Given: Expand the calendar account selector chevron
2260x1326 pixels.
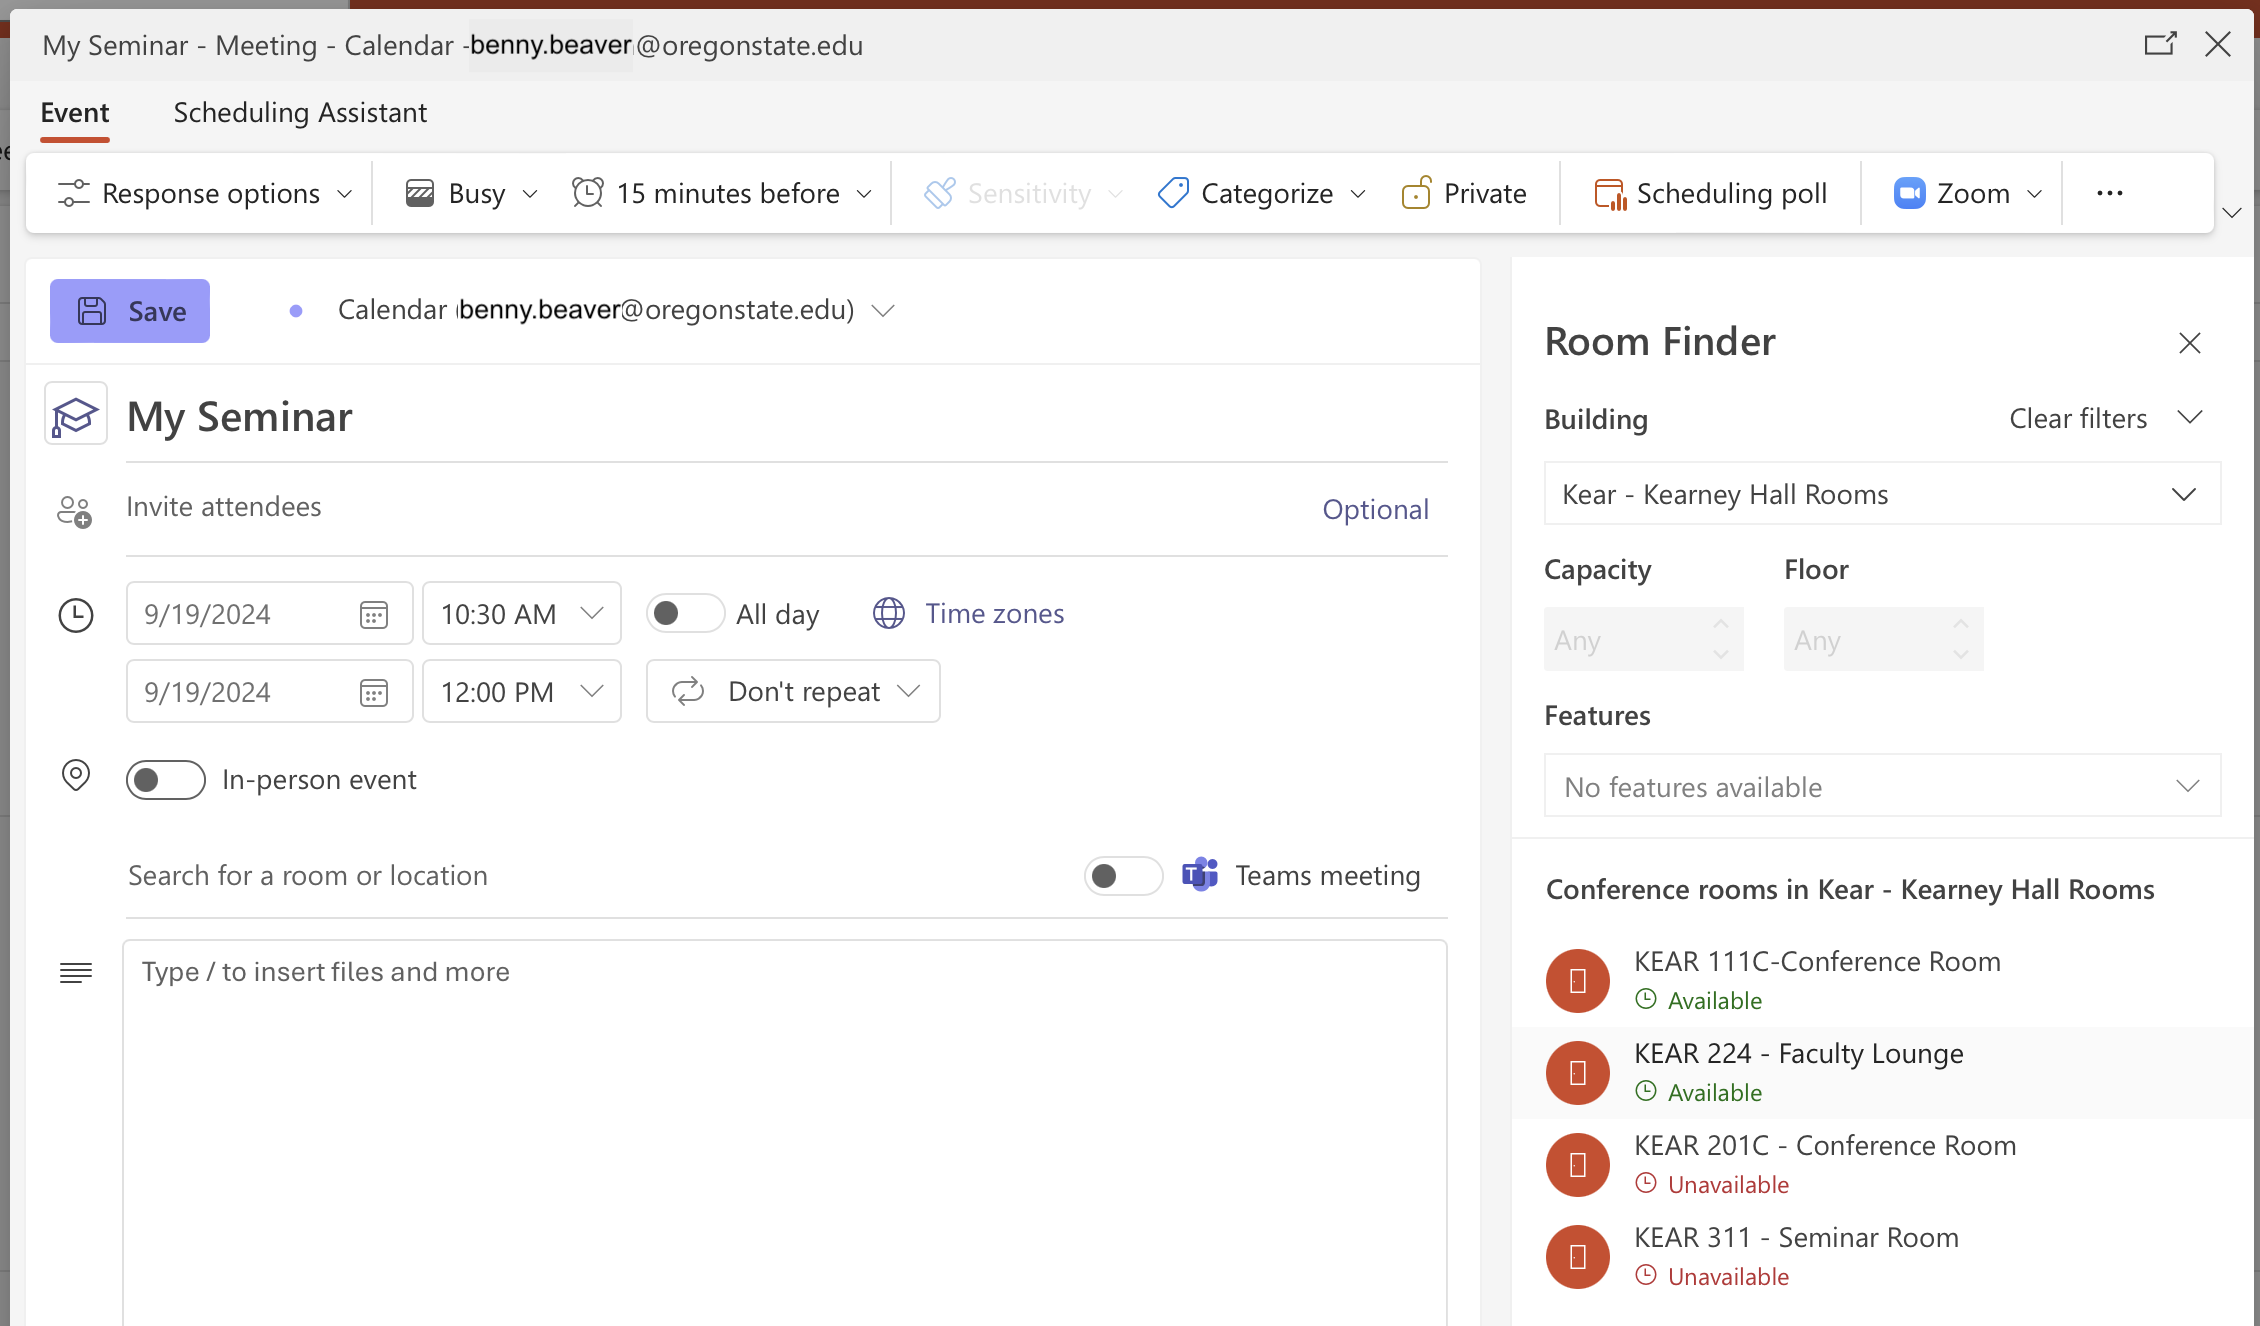Looking at the screenshot, I should click(882, 311).
